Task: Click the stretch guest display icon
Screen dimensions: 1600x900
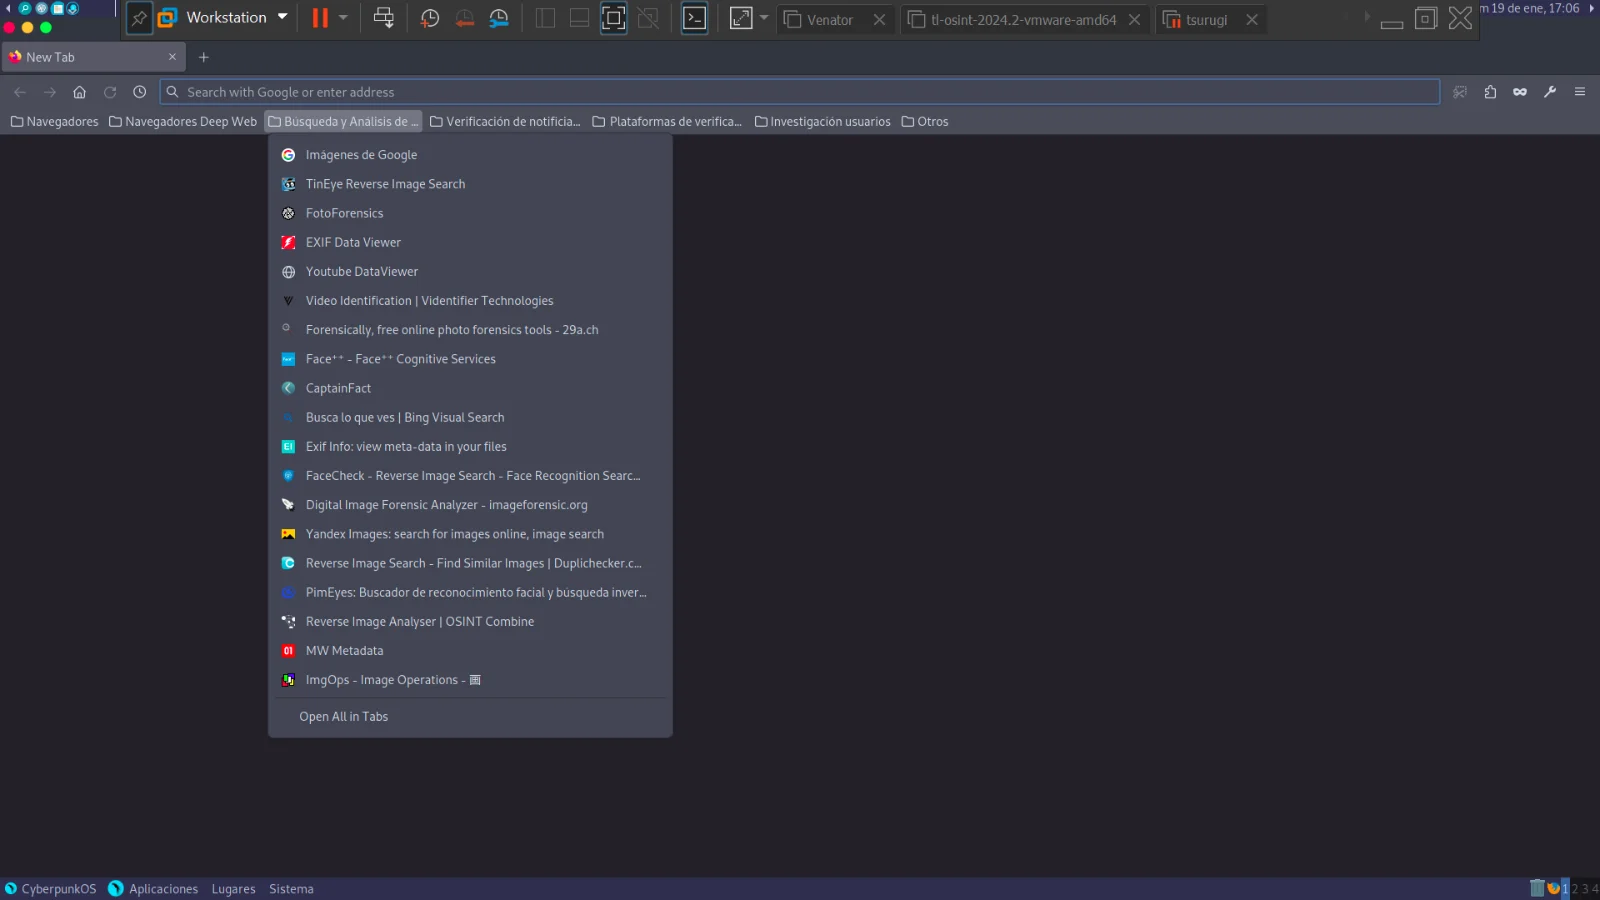Action: click(741, 18)
